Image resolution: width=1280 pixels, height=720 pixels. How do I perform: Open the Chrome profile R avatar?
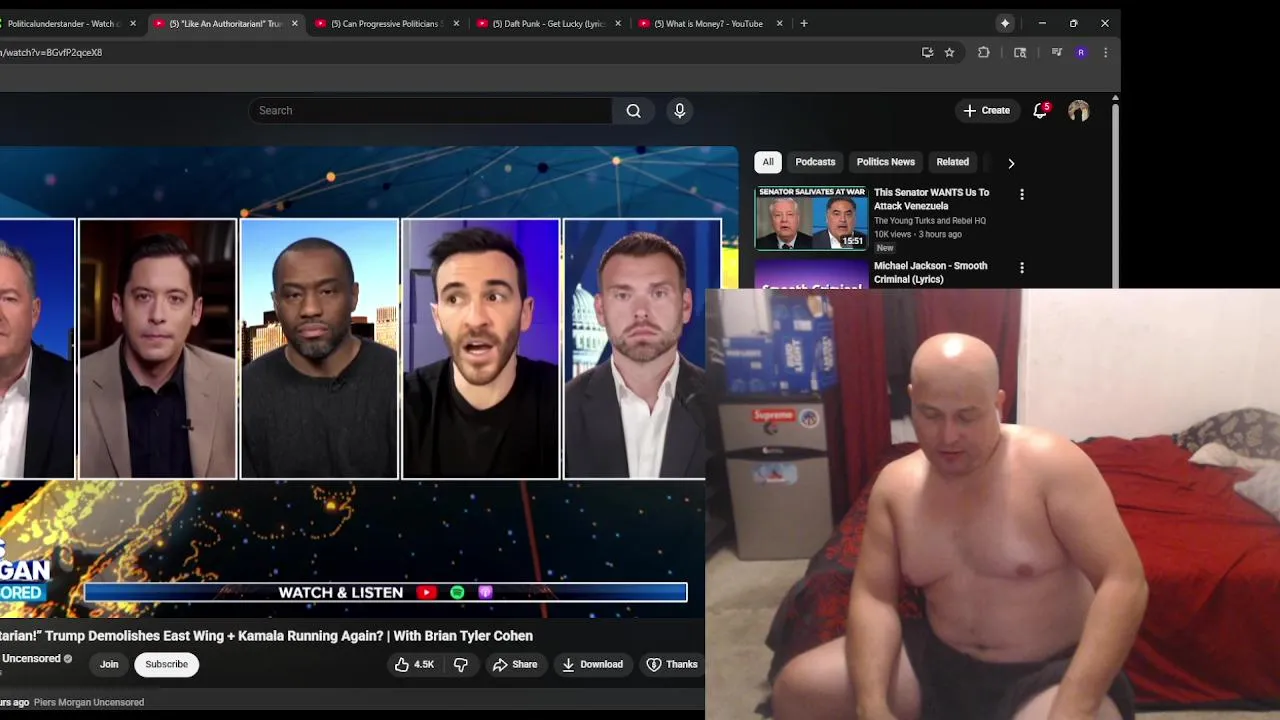coord(1081,52)
